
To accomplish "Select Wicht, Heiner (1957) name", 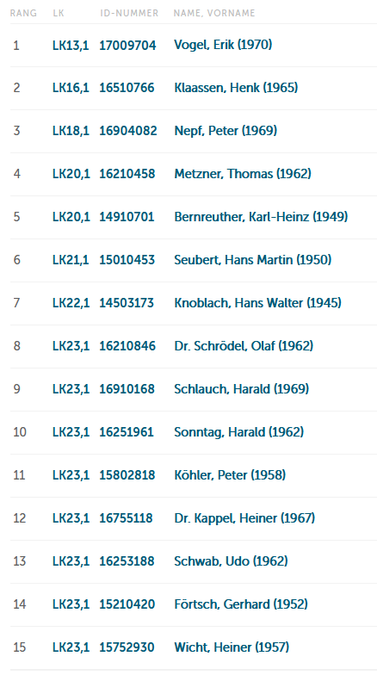I will (x=232, y=647).
